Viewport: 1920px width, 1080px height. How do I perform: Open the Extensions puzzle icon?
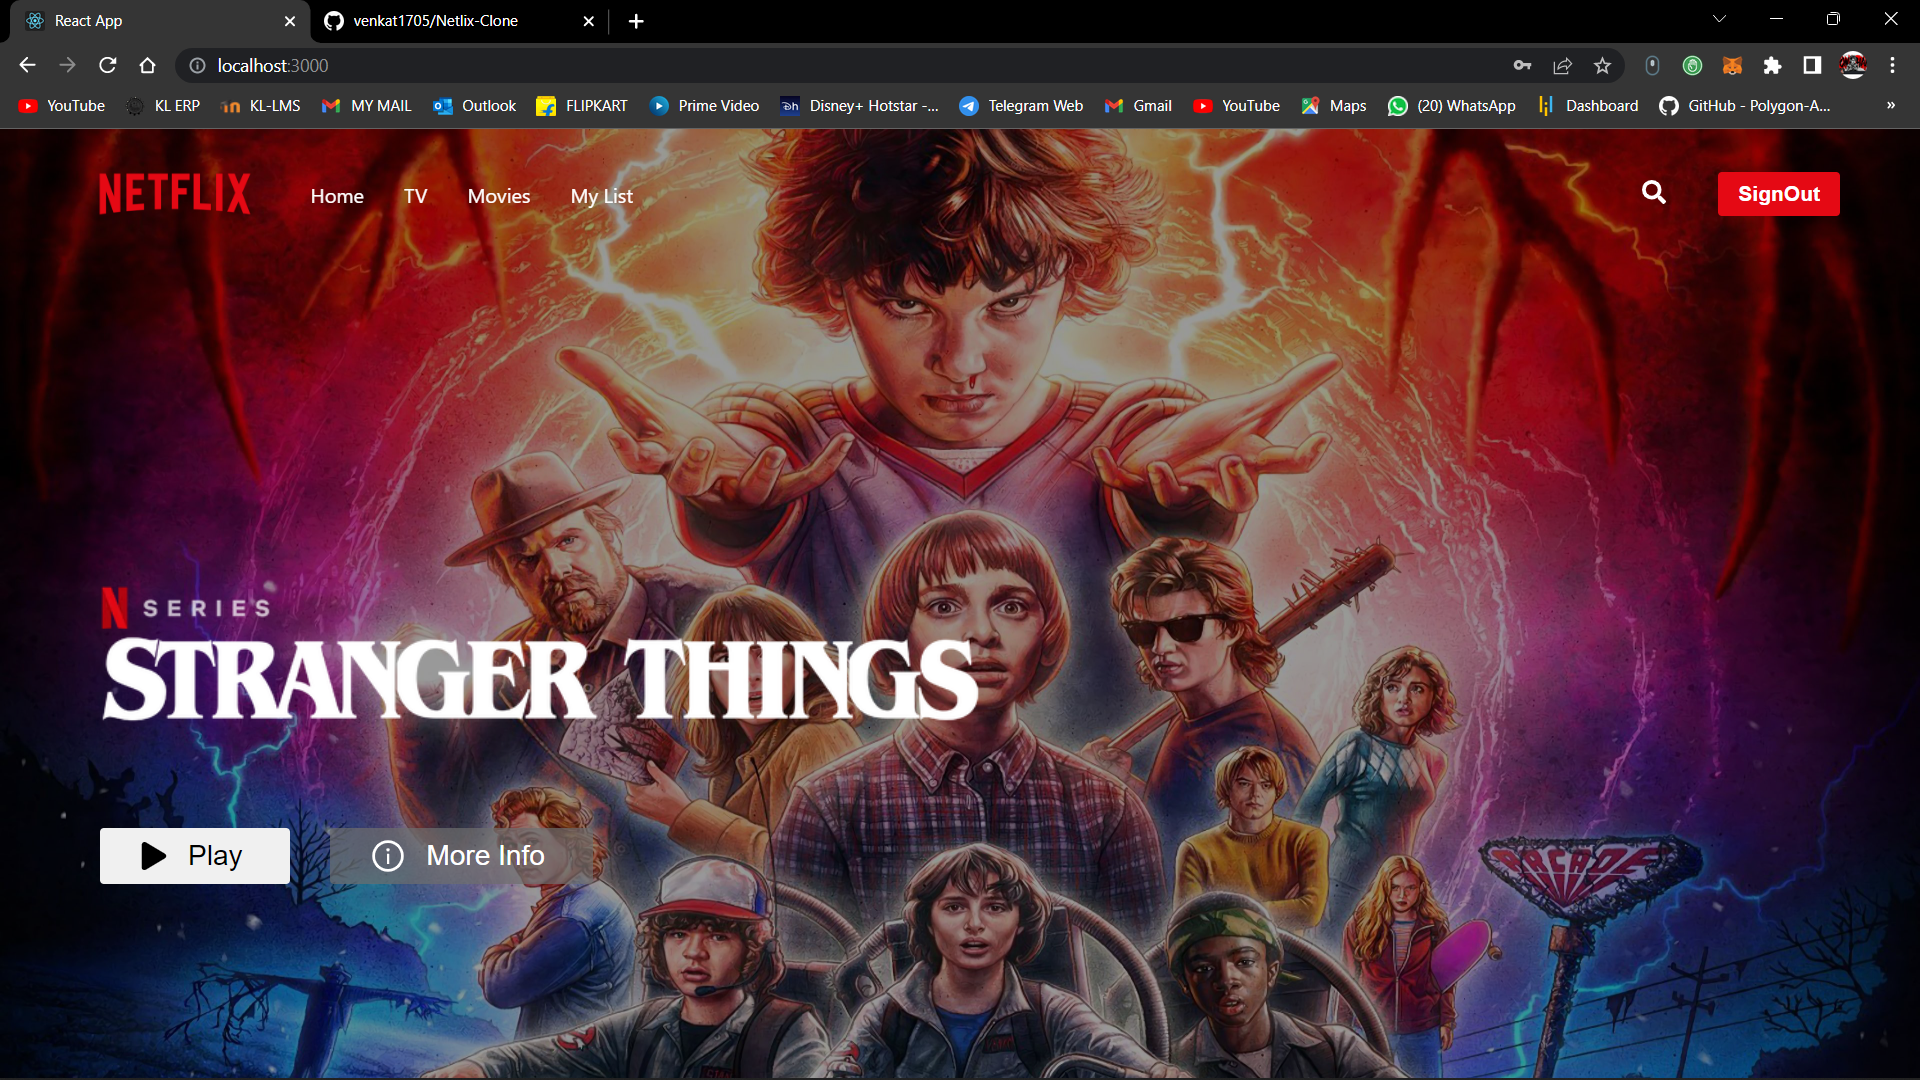(x=1772, y=65)
